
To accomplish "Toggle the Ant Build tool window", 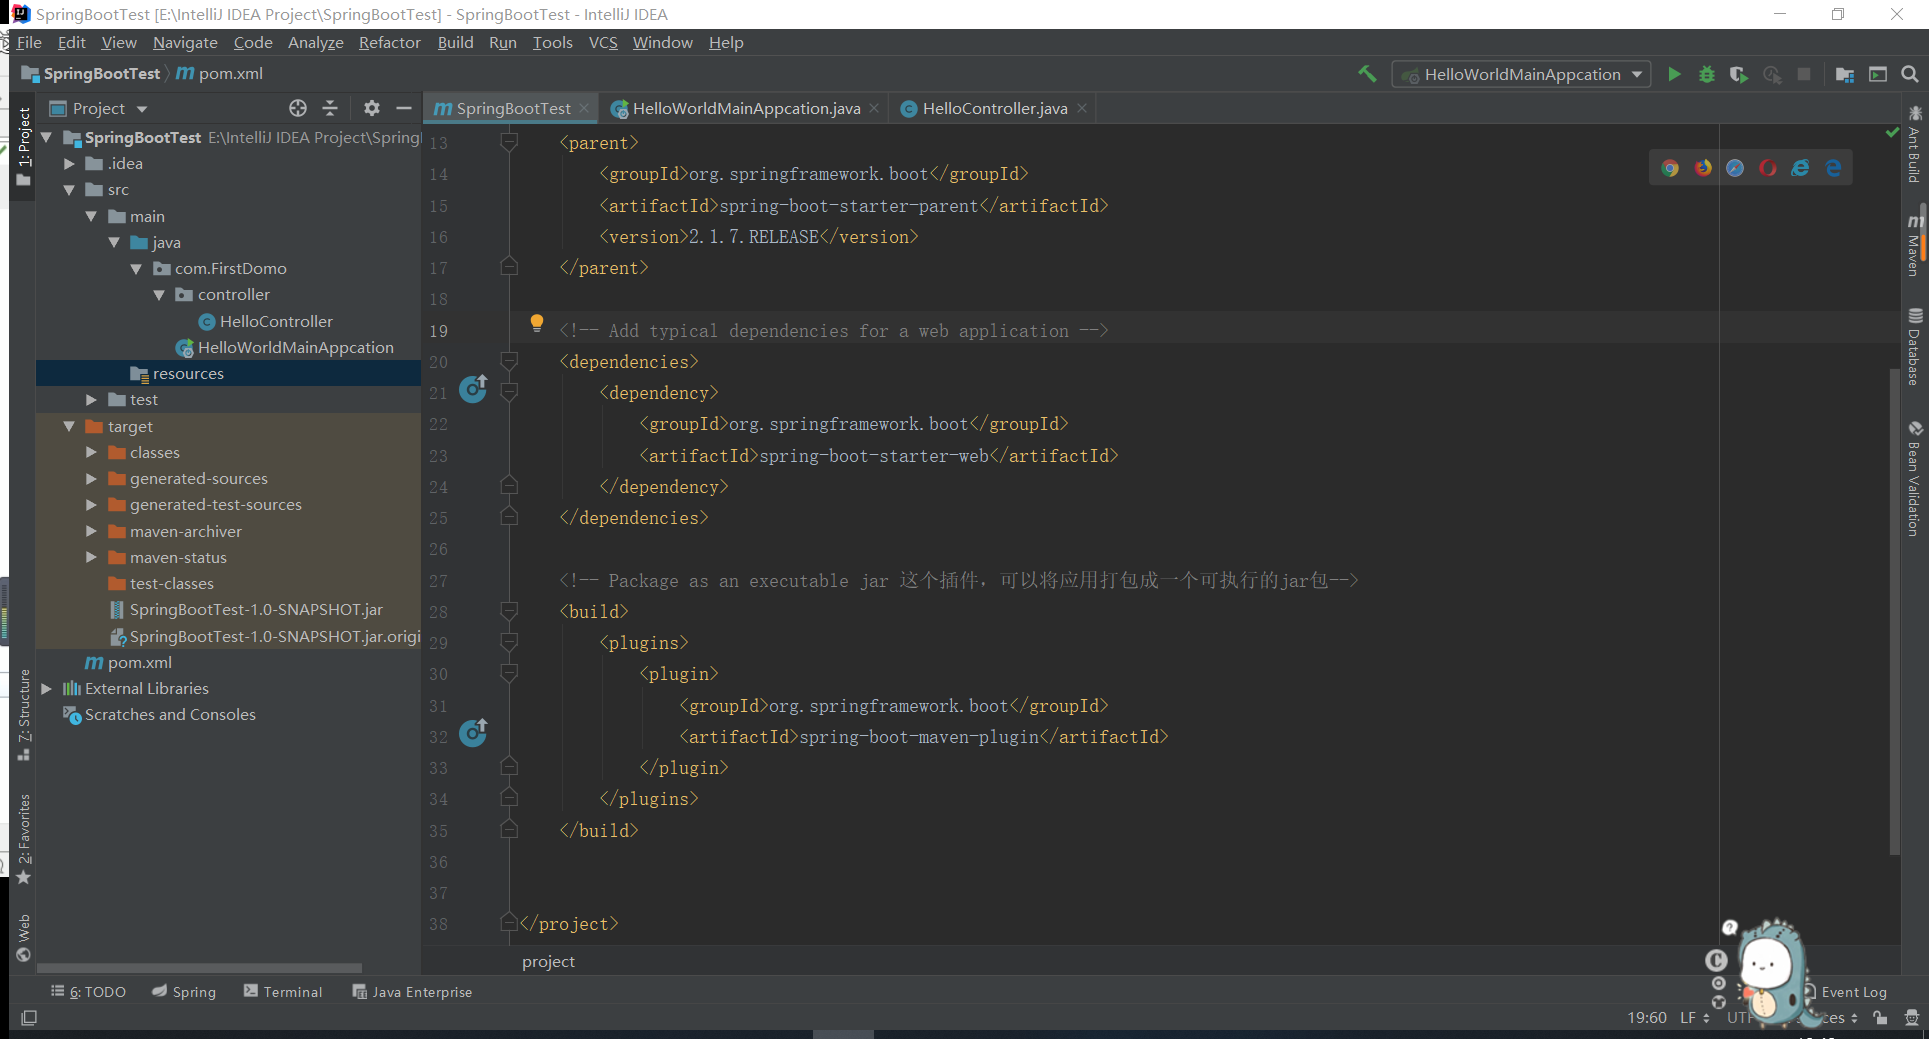I will coord(1914,146).
